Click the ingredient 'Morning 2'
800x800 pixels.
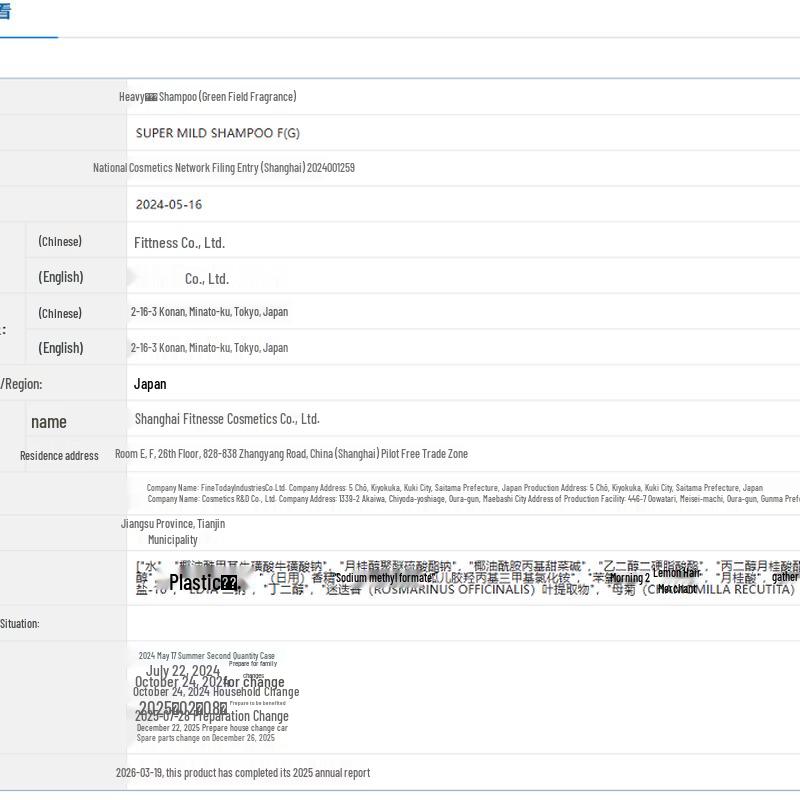(630, 578)
